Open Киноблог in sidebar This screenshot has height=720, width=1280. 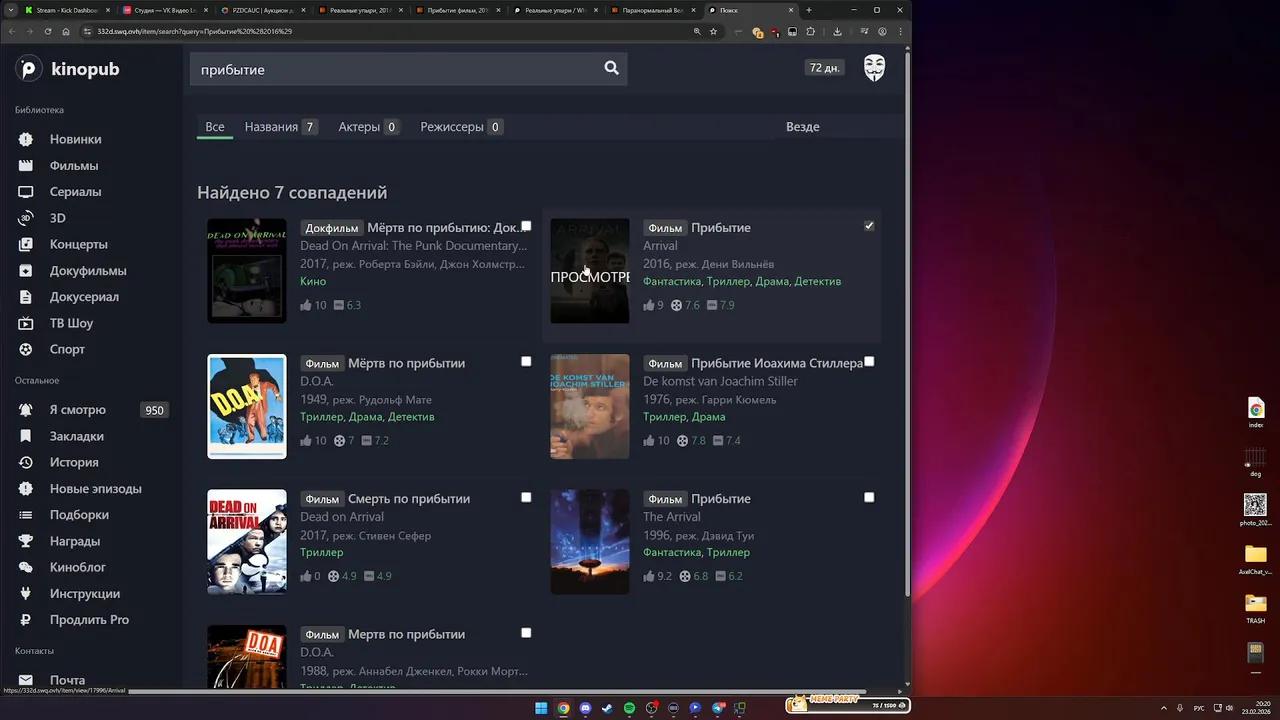point(77,567)
